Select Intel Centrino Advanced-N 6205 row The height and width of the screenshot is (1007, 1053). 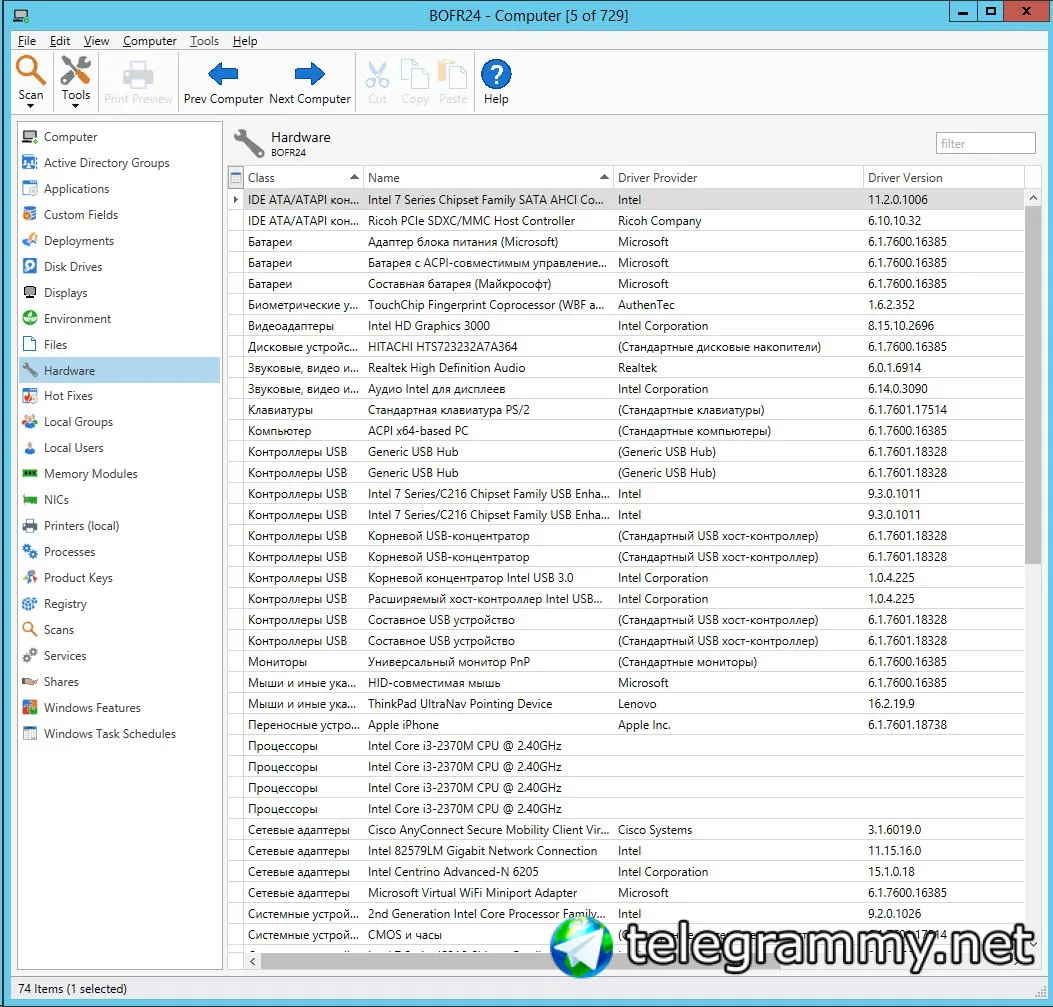pos(626,872)
